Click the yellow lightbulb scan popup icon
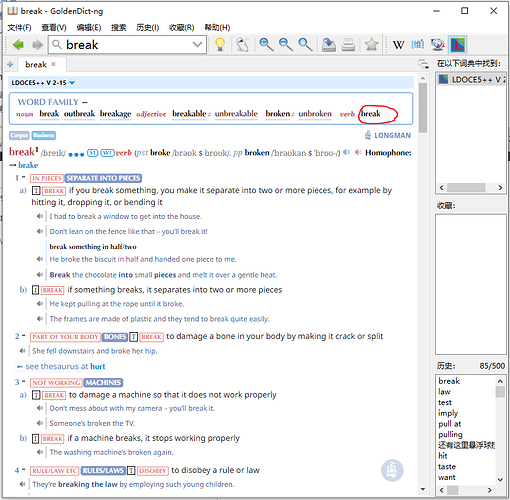 click(220, 44)
